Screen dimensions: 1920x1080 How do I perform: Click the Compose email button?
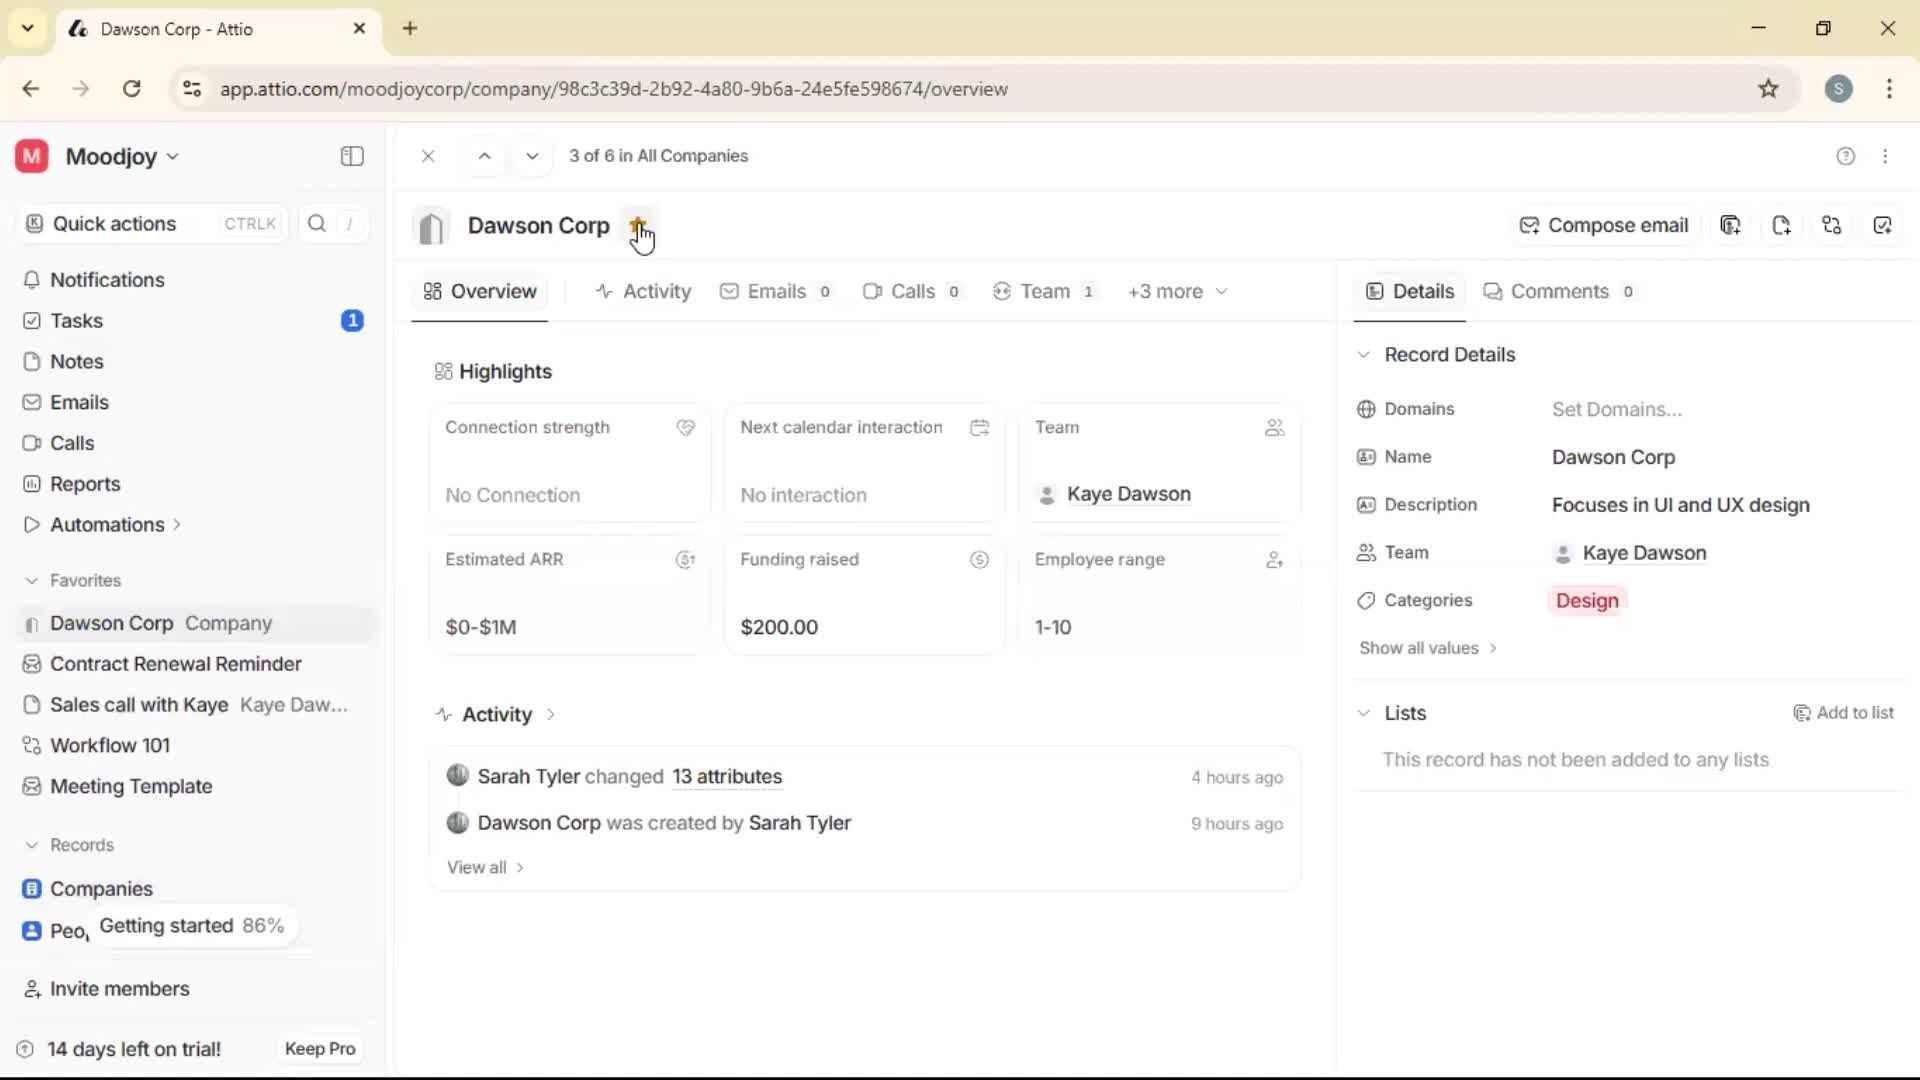coord(1604,225)
